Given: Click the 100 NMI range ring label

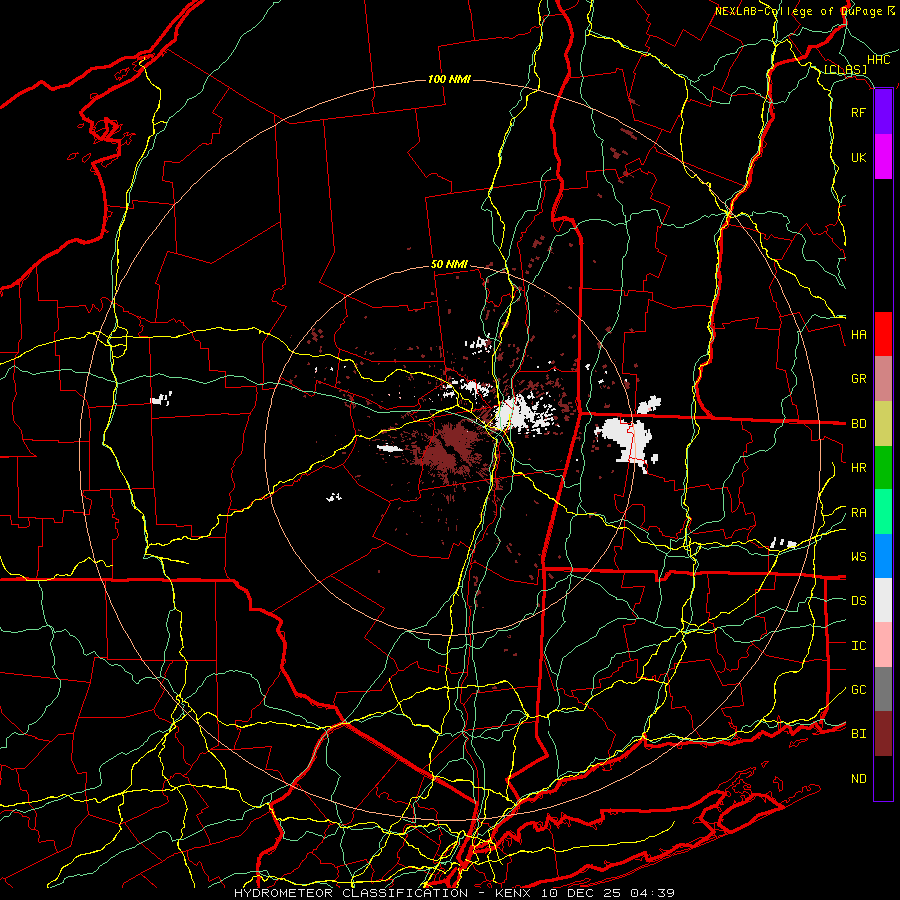Looking at the screenshot, I should tap(449, 79).
